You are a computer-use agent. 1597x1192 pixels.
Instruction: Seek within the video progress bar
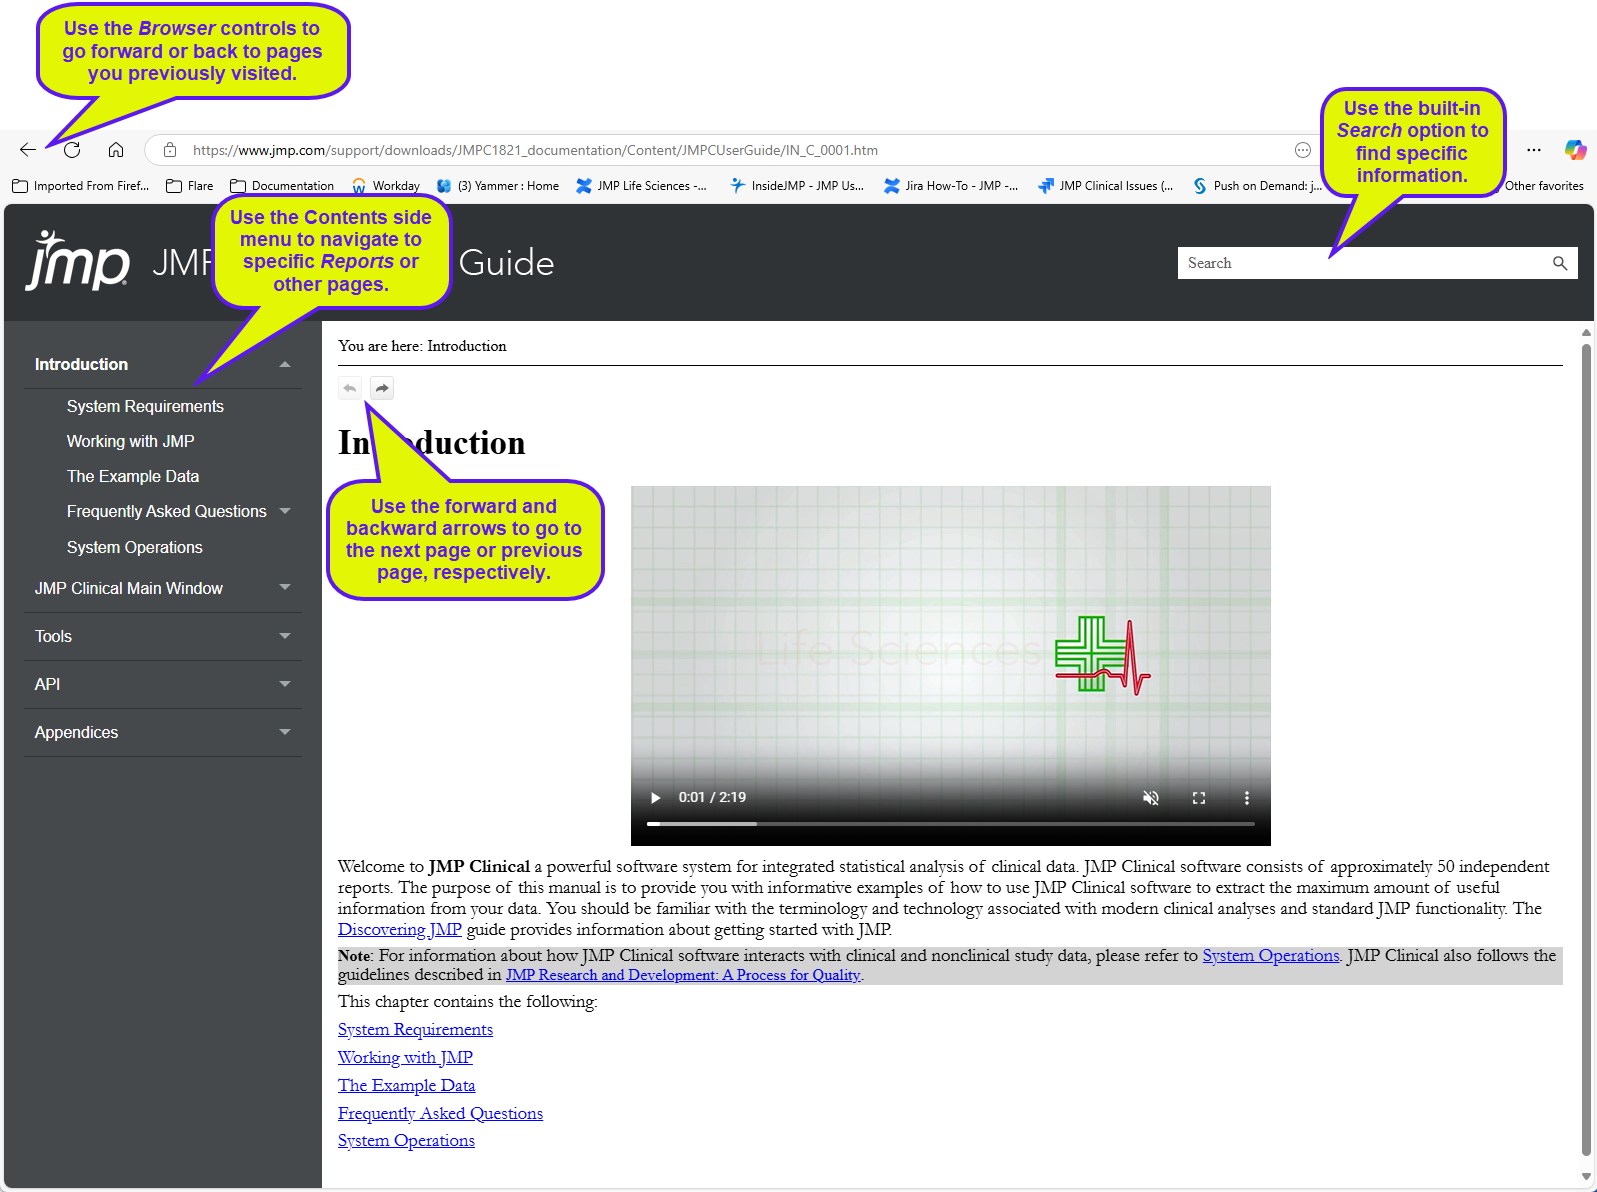pyautogui.click(x=951, y=824)
